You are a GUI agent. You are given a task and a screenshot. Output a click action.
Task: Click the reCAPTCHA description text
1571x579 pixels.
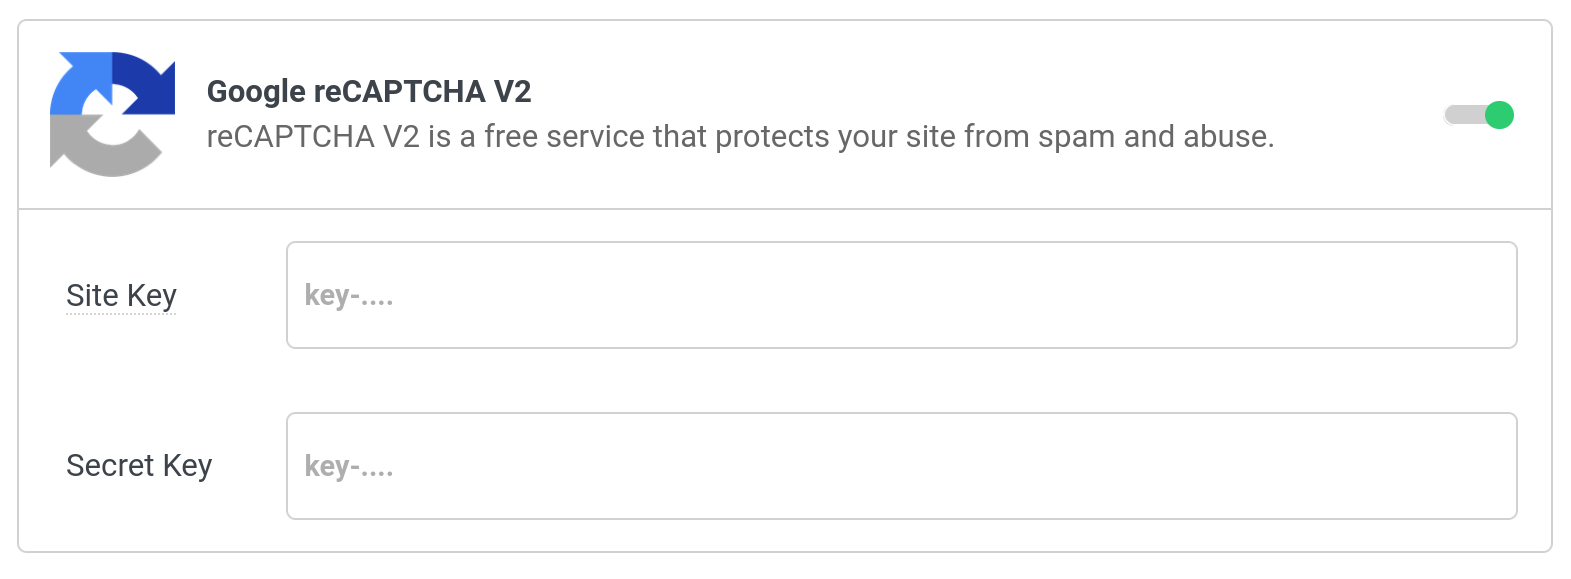click(x=741, y=137)
